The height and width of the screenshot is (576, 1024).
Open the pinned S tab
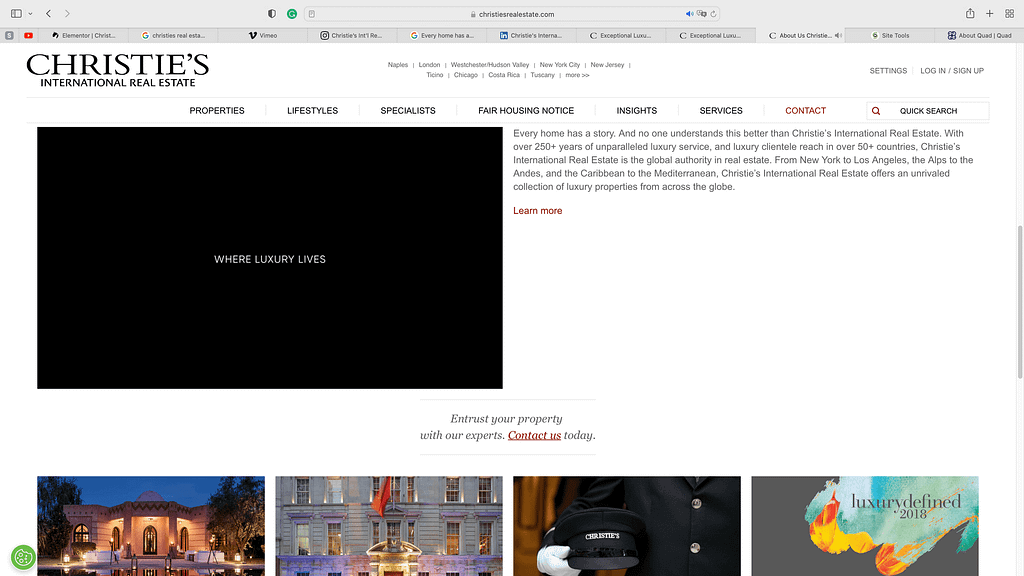[9, 35]
